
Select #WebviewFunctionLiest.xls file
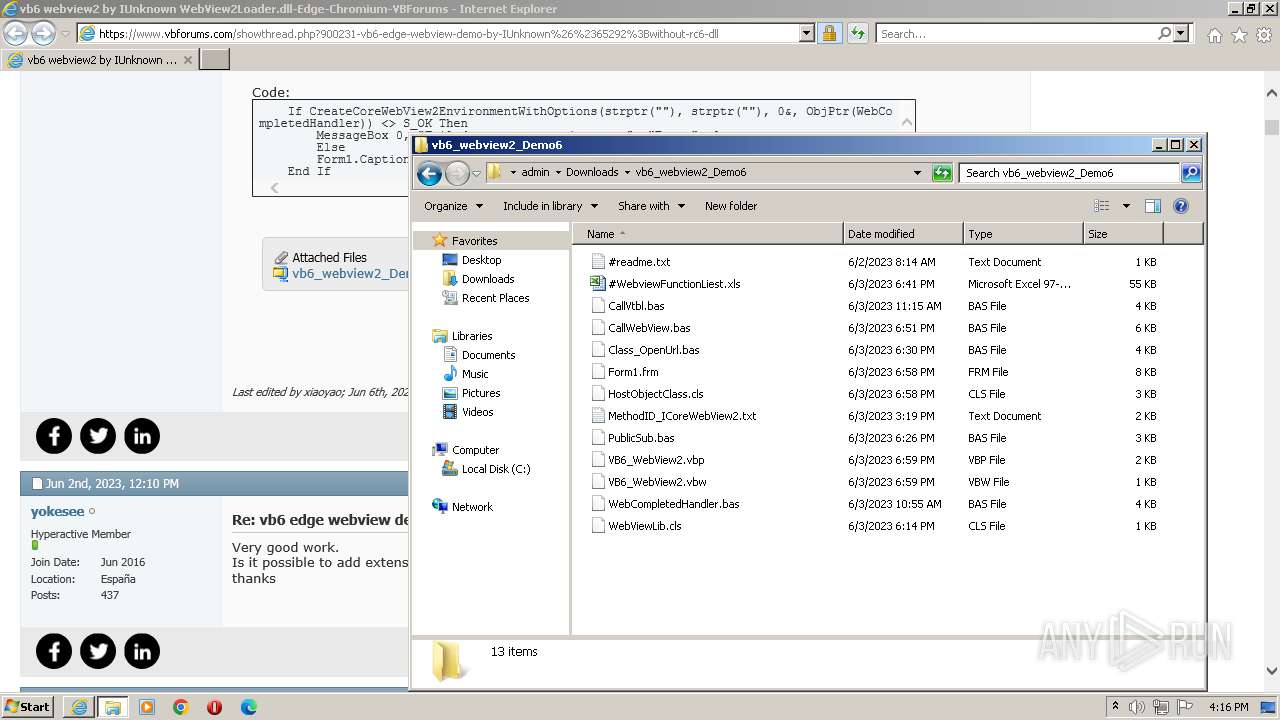coord(674,284)
